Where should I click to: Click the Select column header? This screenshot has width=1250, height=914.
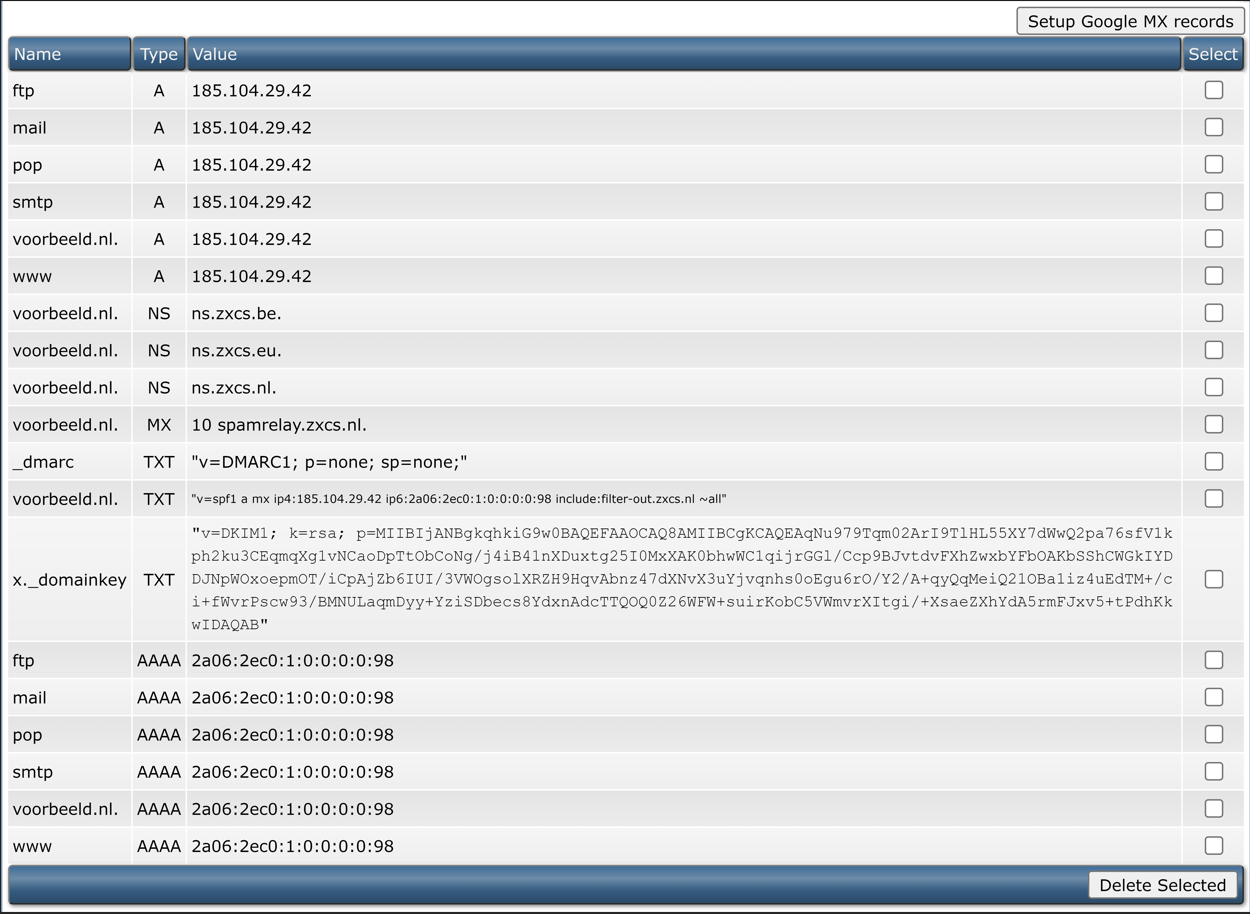(1213, 54)
